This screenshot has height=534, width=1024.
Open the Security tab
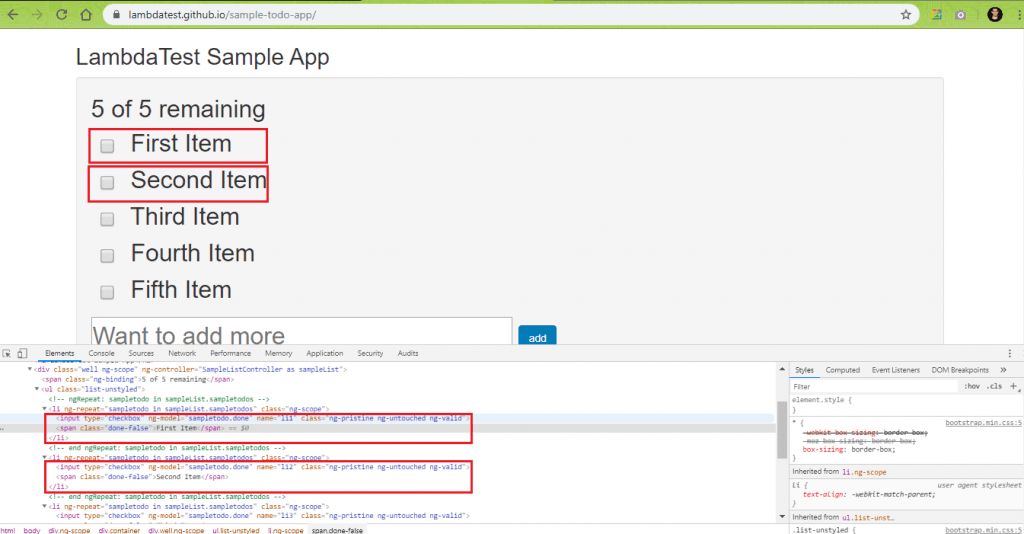tap(370, 353)
